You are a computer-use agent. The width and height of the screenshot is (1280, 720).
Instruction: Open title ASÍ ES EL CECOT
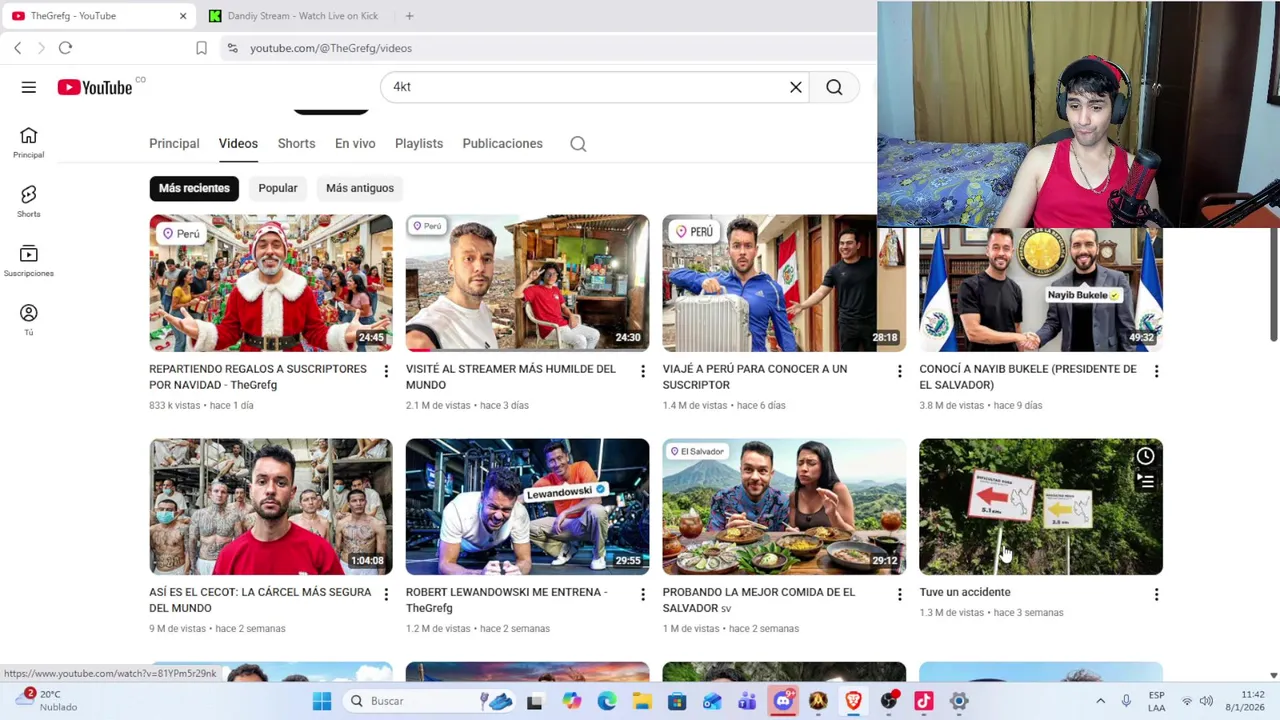[260, 600]
